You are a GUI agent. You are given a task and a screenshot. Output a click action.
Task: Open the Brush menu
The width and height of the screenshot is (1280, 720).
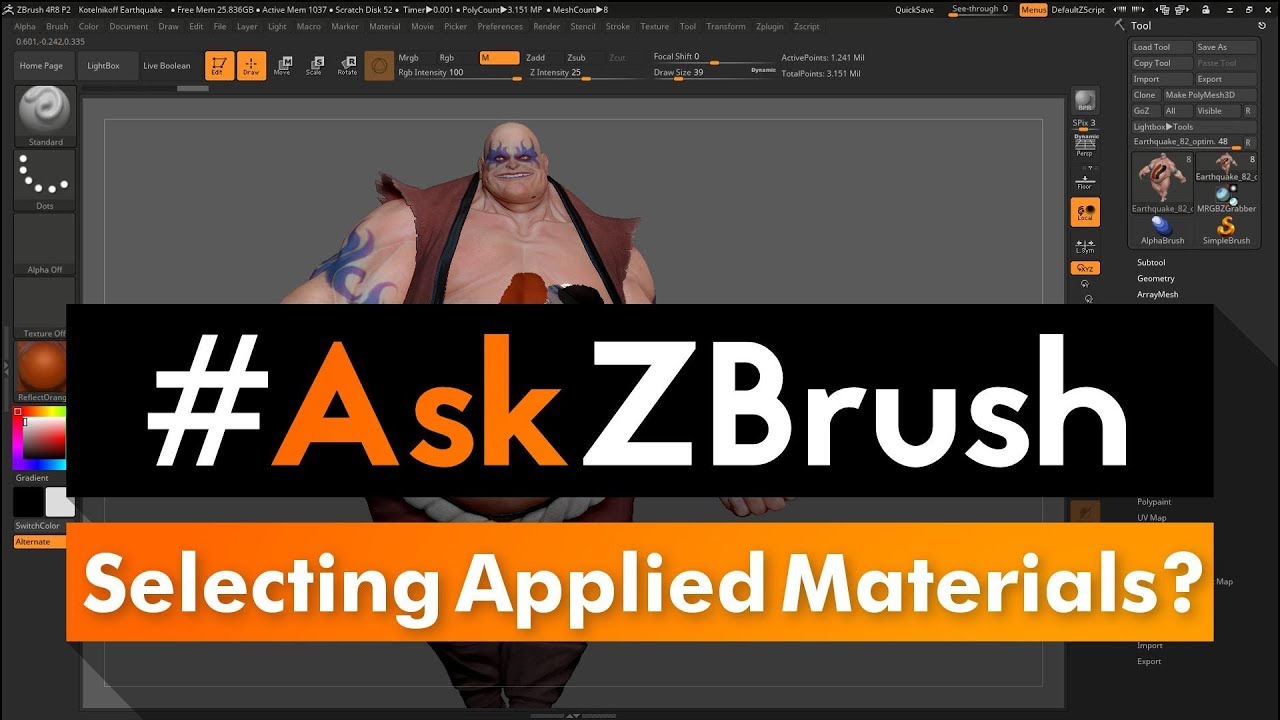point(58,27)
